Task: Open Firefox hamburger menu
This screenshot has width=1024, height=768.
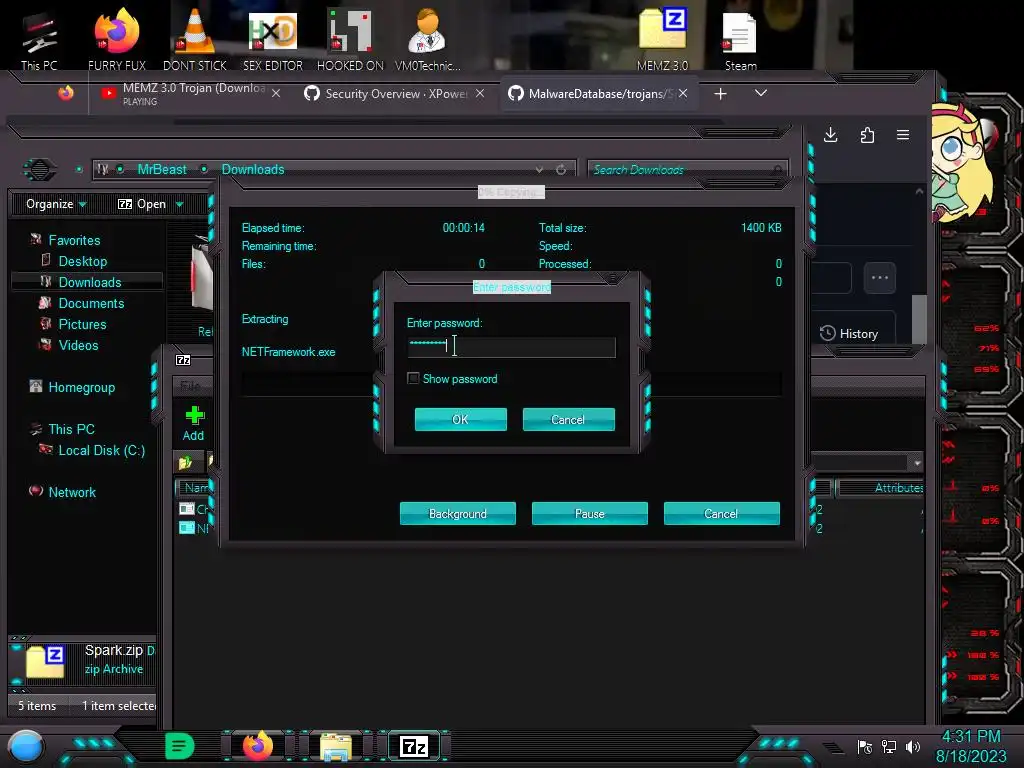Action: click(x=903, y=135)
